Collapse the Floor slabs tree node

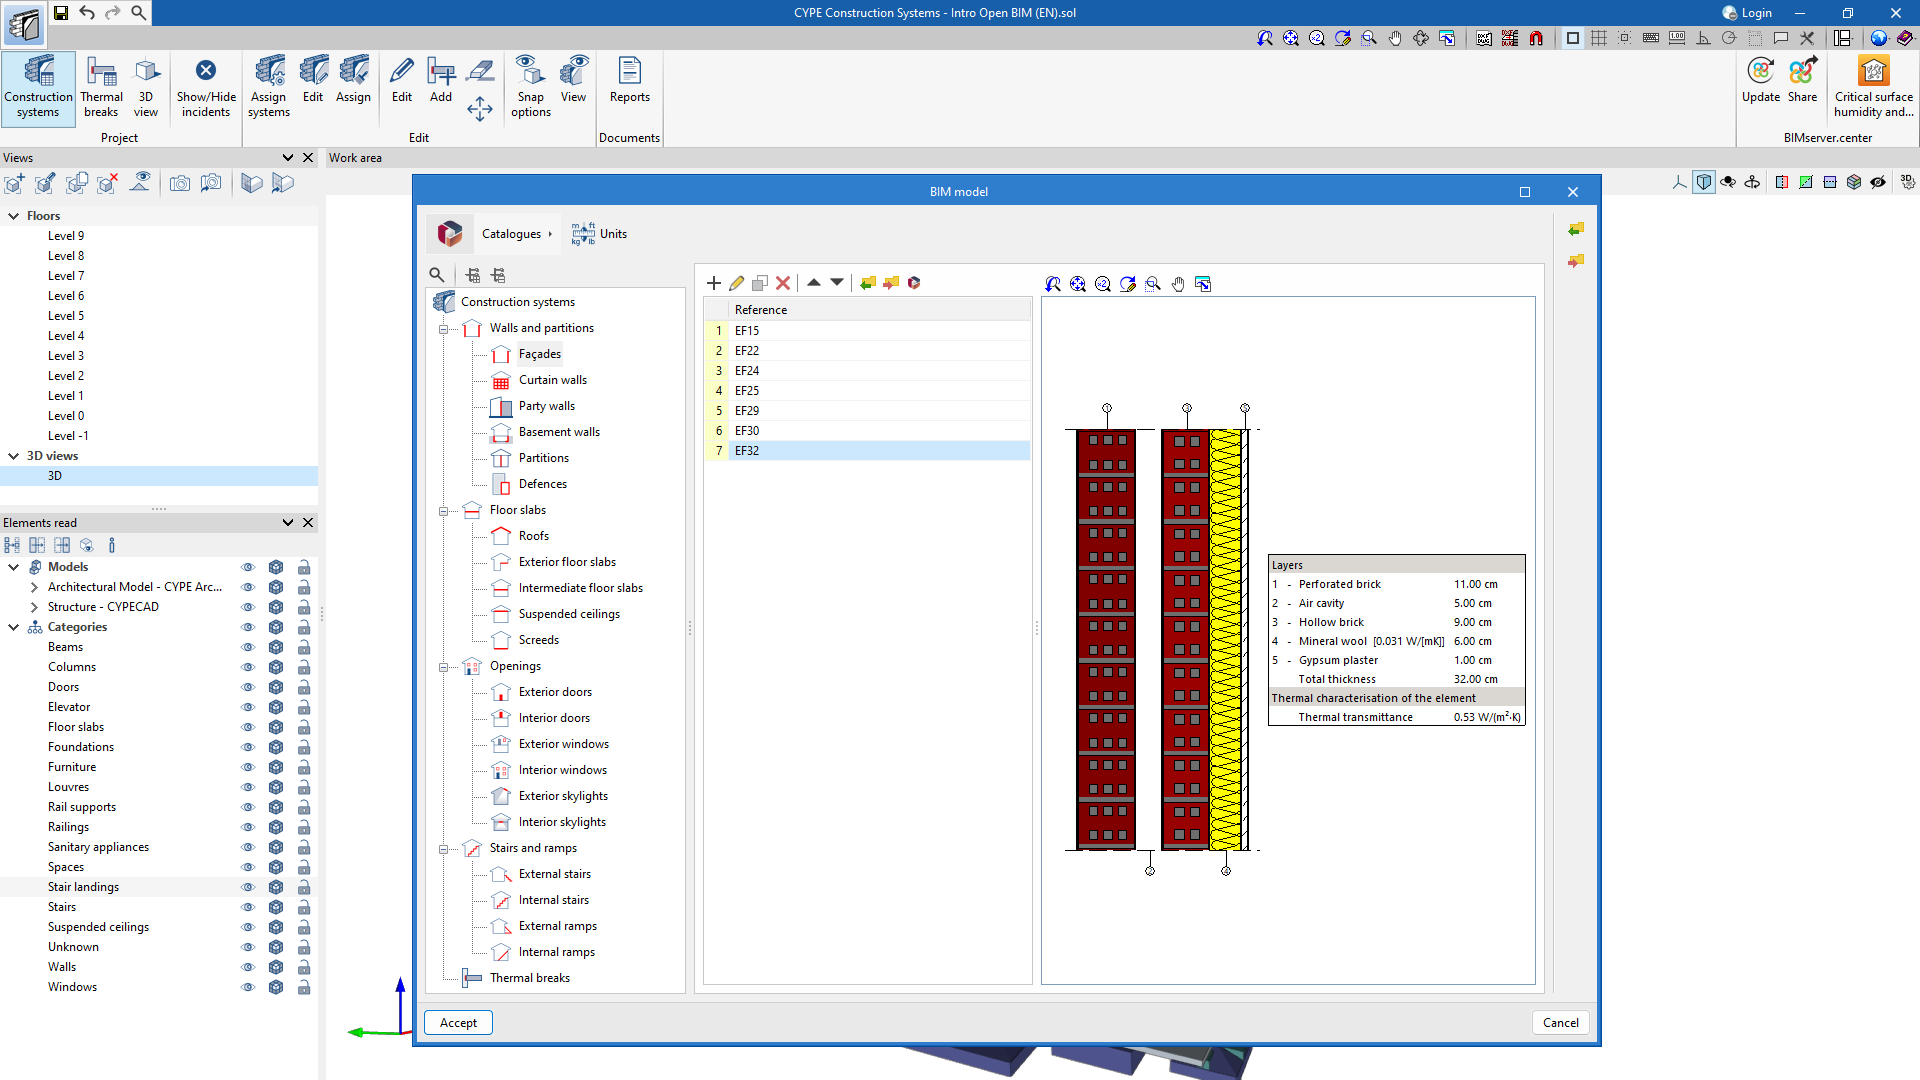(x=443, y=511)
